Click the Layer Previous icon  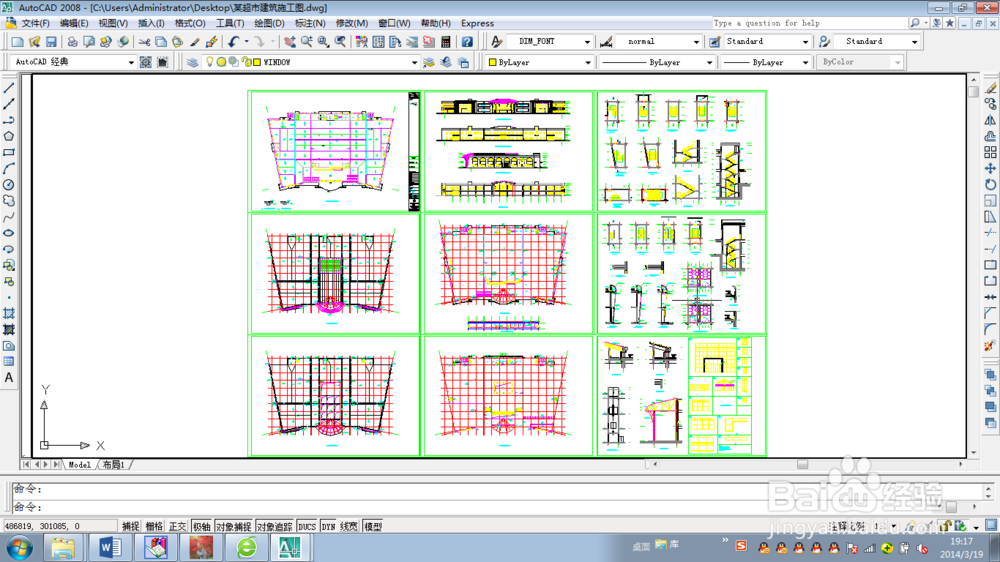point(446,62)
